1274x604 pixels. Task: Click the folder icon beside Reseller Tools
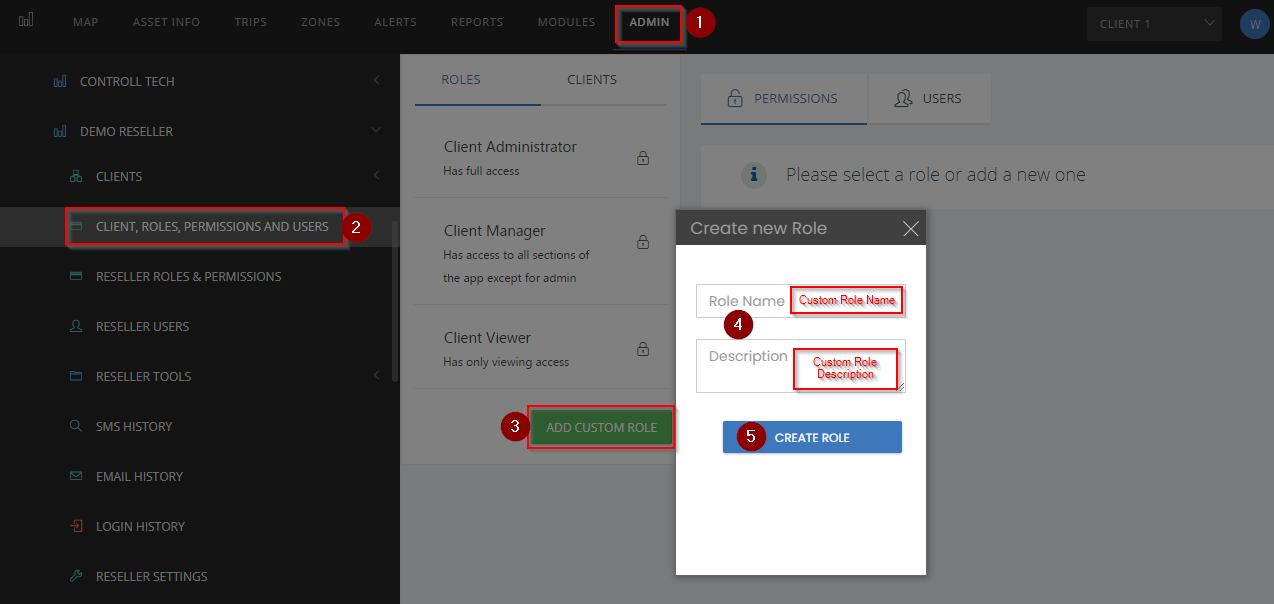pos(76,376)
